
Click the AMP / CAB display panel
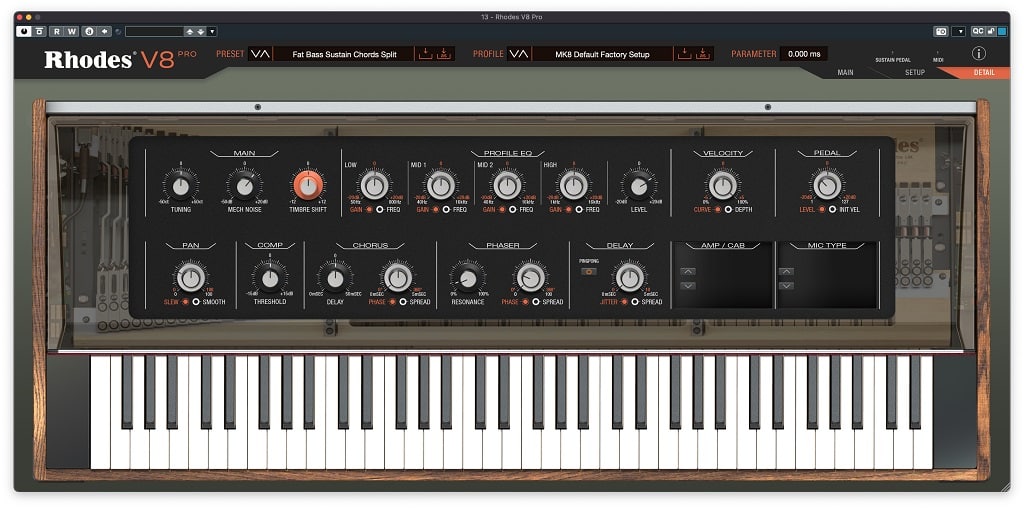723,275
